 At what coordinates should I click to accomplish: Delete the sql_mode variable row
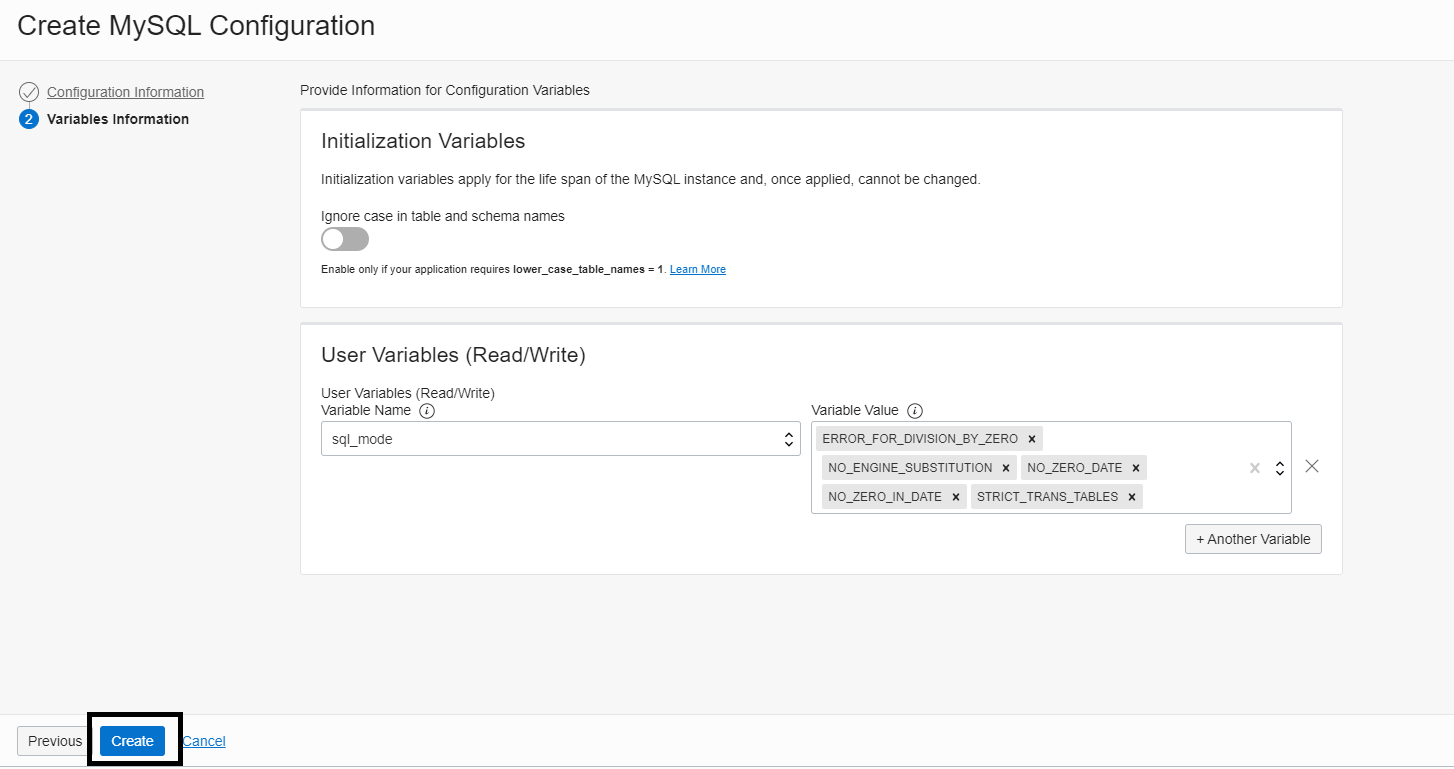click(x=1312, y=467)
